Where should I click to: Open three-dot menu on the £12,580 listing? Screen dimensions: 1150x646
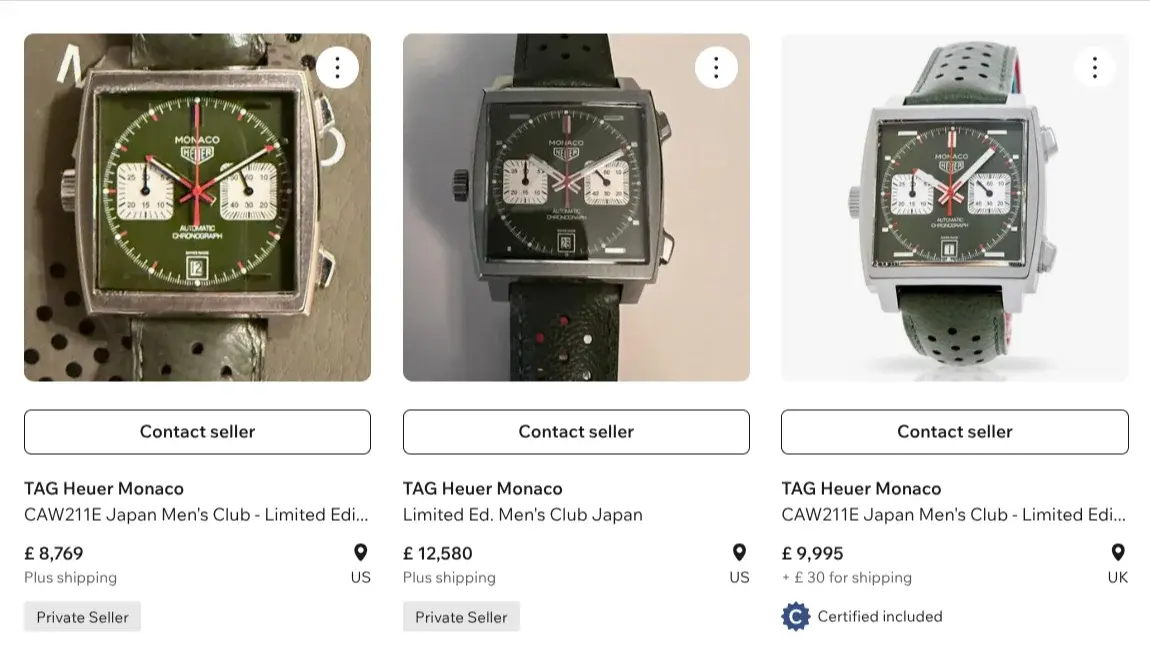[716, 67]
